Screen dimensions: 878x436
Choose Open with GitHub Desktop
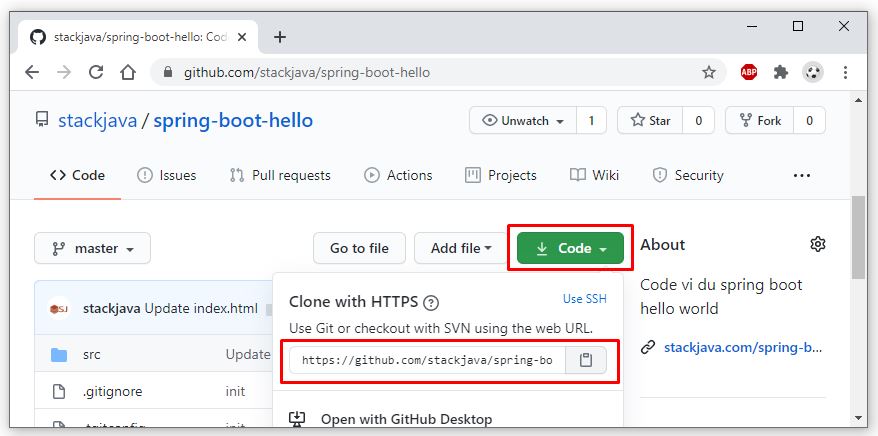tap(407, 419)
